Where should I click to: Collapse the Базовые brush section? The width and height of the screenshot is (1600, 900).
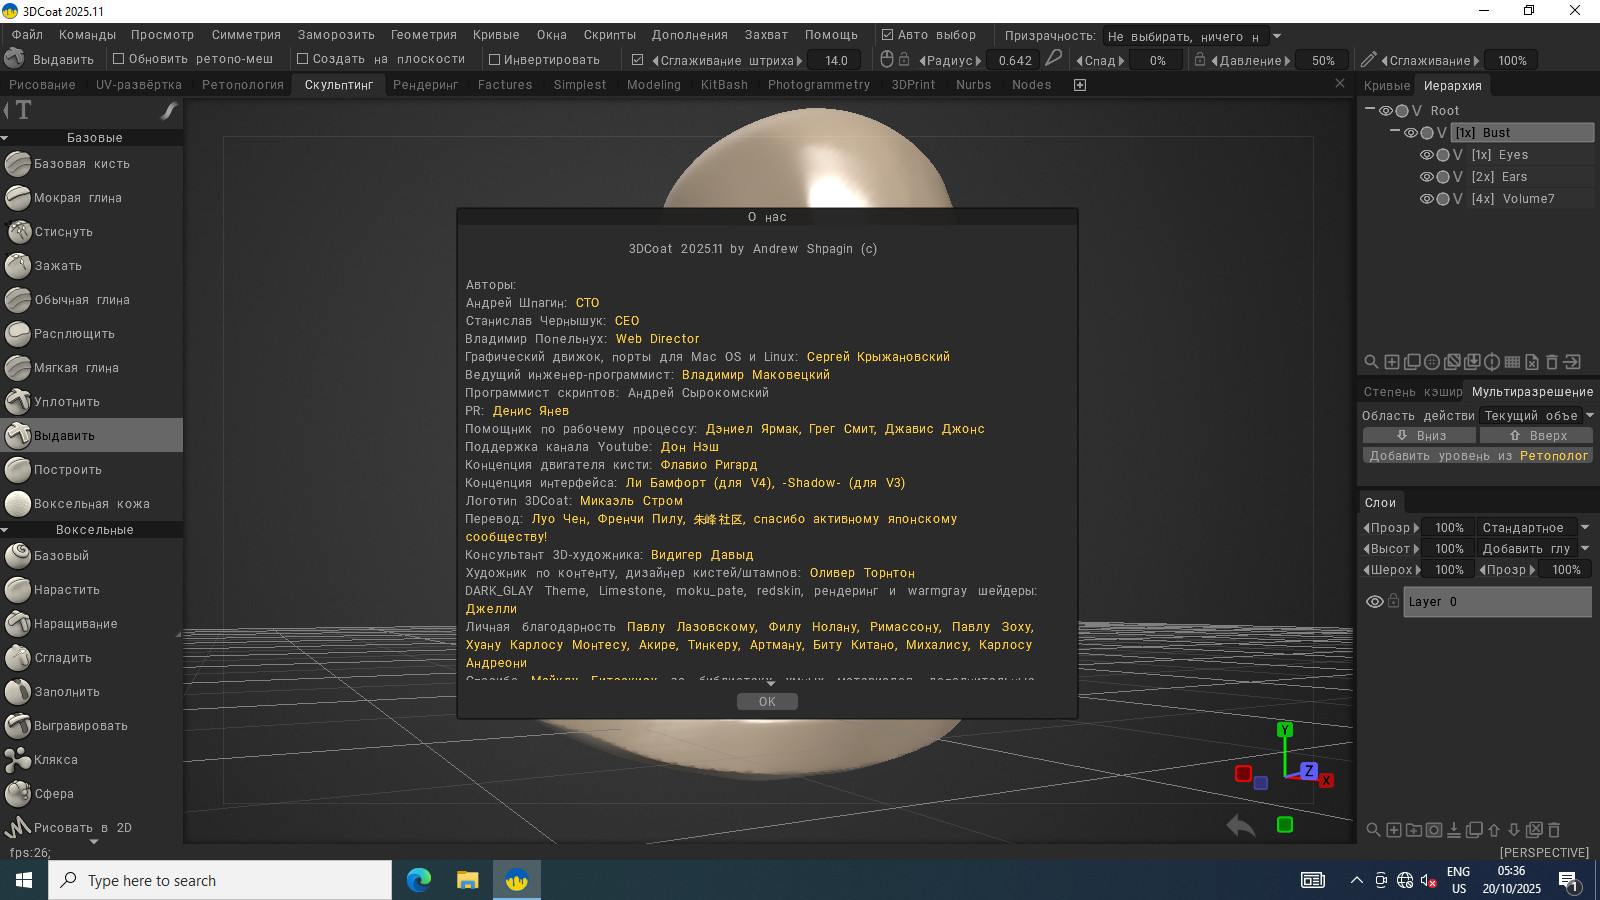pyautogui.click(x=6, y=138)
